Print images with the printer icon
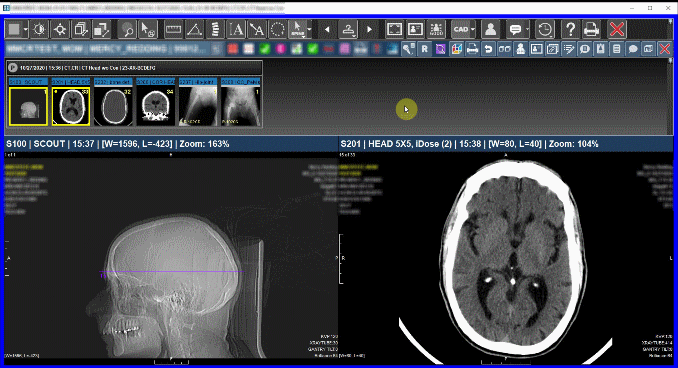This screenshot has height=368, width=678. [591, 29]
